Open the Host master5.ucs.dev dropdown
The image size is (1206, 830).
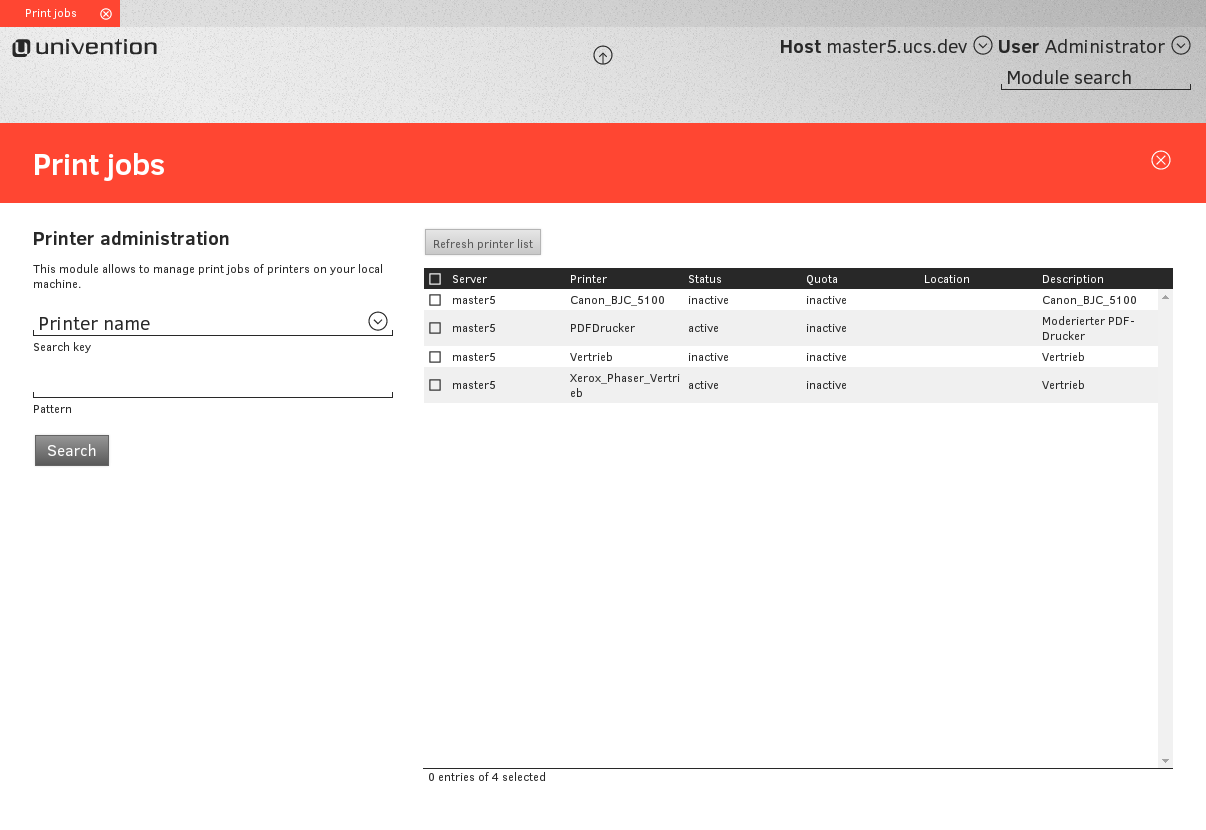pos(983,46)
